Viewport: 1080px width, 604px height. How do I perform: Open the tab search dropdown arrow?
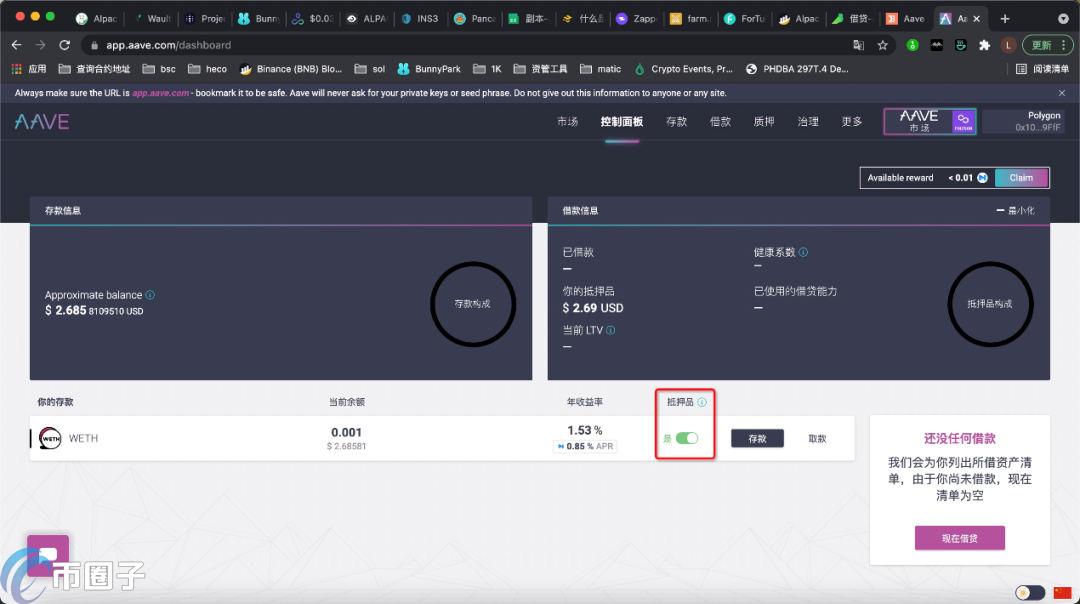[x=1063, y=19]
